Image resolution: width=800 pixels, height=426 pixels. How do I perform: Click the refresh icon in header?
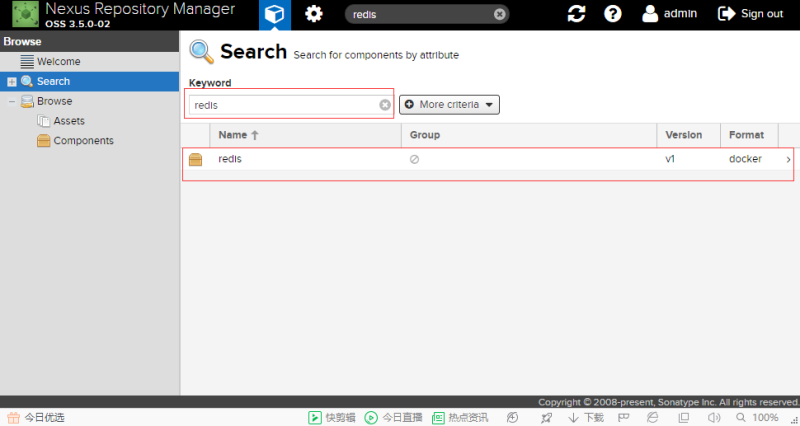[x=576, y=14]
